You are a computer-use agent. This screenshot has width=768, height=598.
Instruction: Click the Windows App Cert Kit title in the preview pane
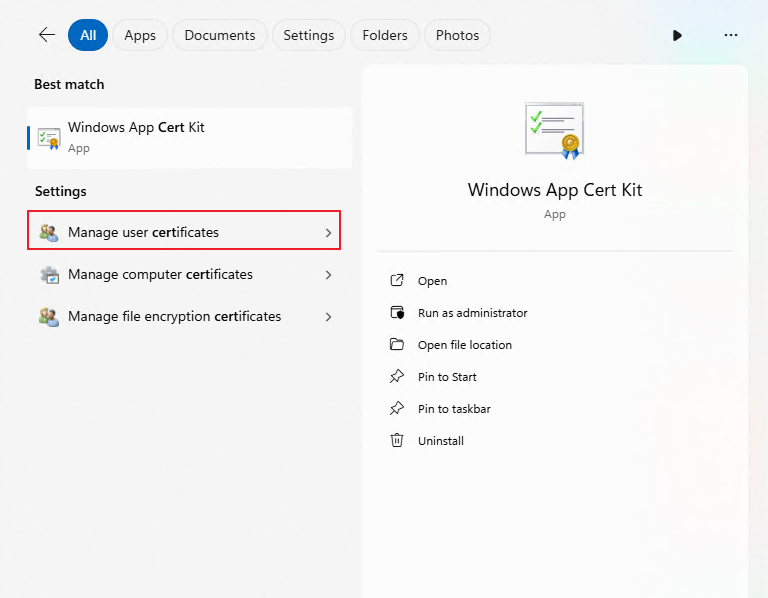(554, 190)
